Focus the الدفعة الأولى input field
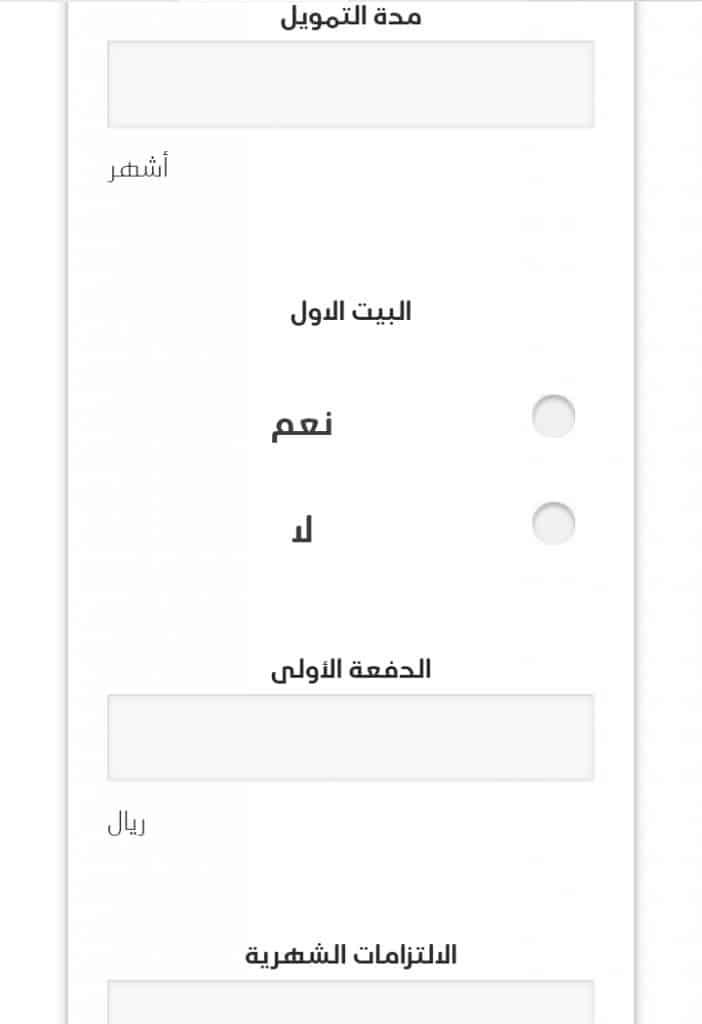The width and height of the screenshot is (702, 1024). click(351, 737)
